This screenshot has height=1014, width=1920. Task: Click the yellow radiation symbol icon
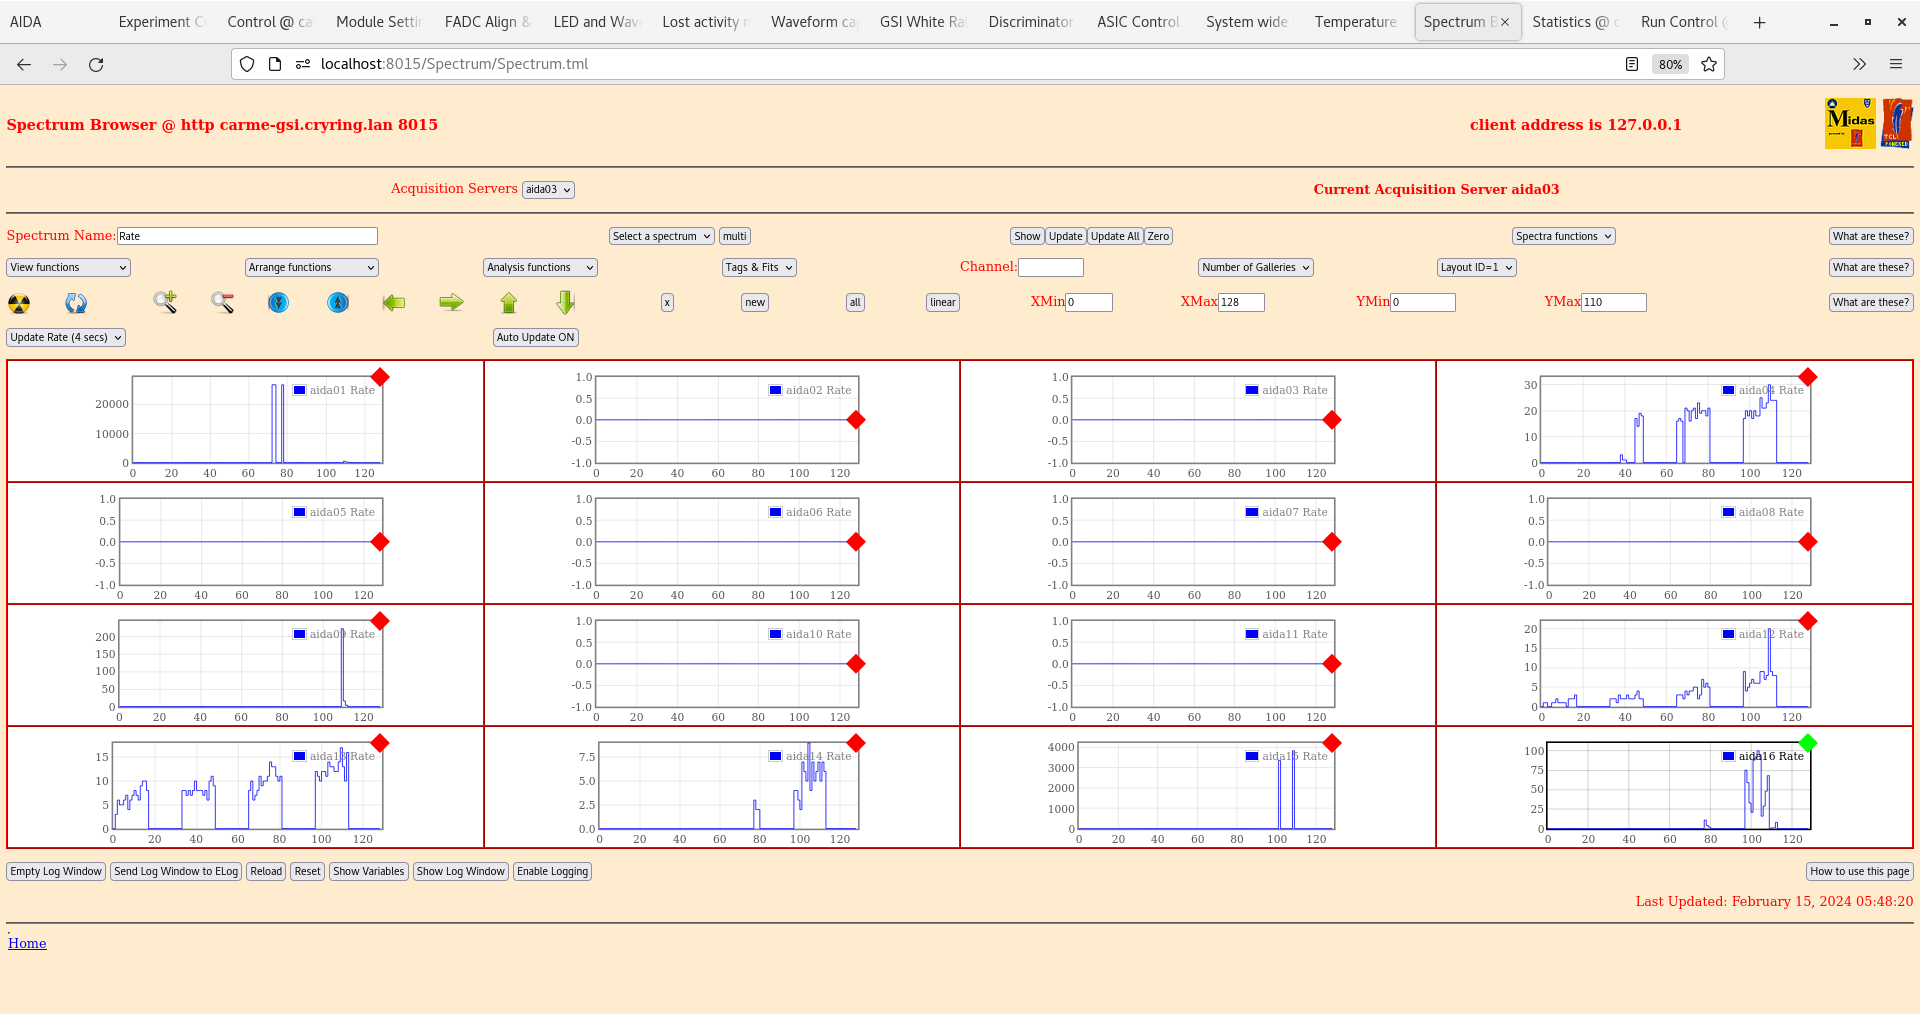pyautogui.click(x=19, y=303)
